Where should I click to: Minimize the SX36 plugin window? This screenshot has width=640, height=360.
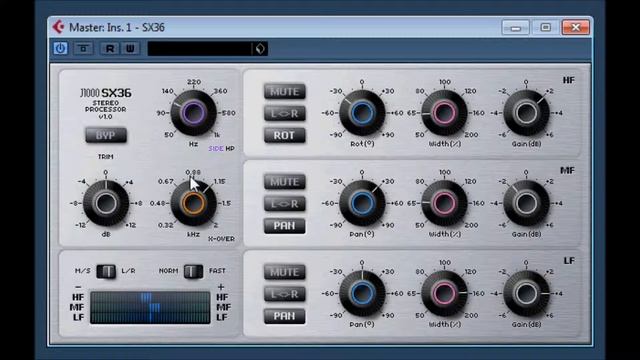click(x=516, y=28)
